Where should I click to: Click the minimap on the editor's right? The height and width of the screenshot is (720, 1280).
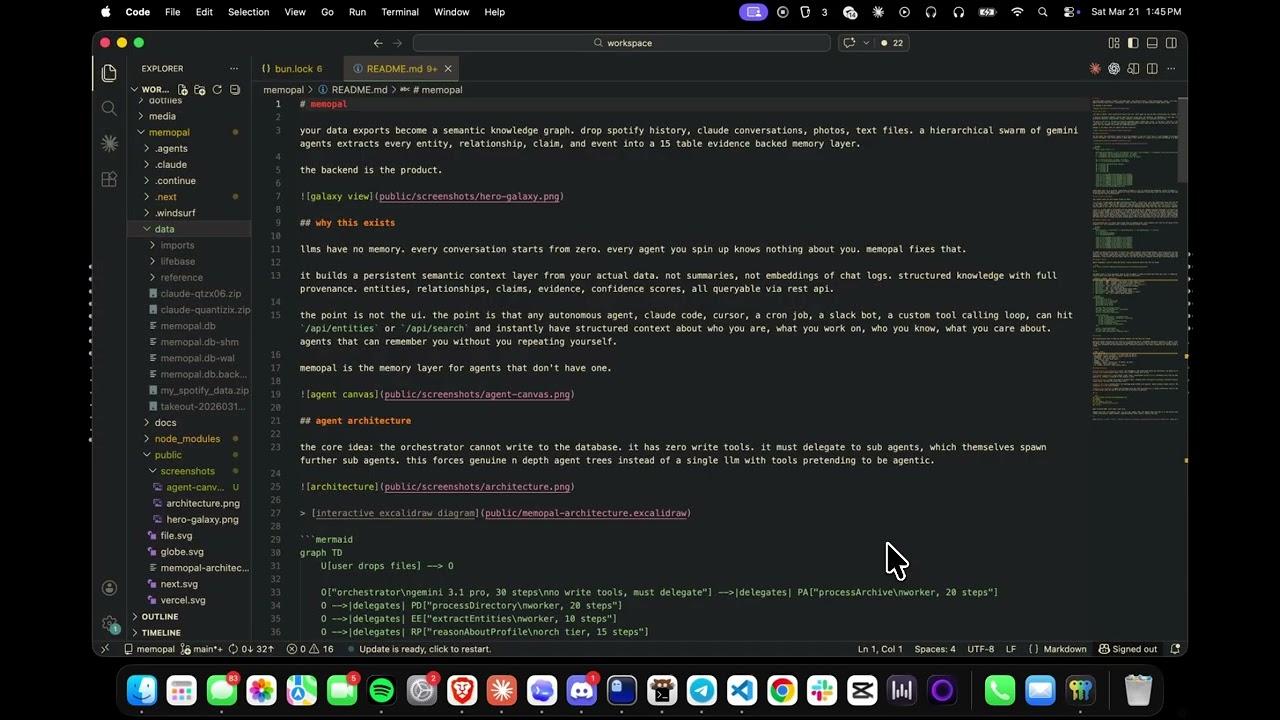click(1135, 260)
